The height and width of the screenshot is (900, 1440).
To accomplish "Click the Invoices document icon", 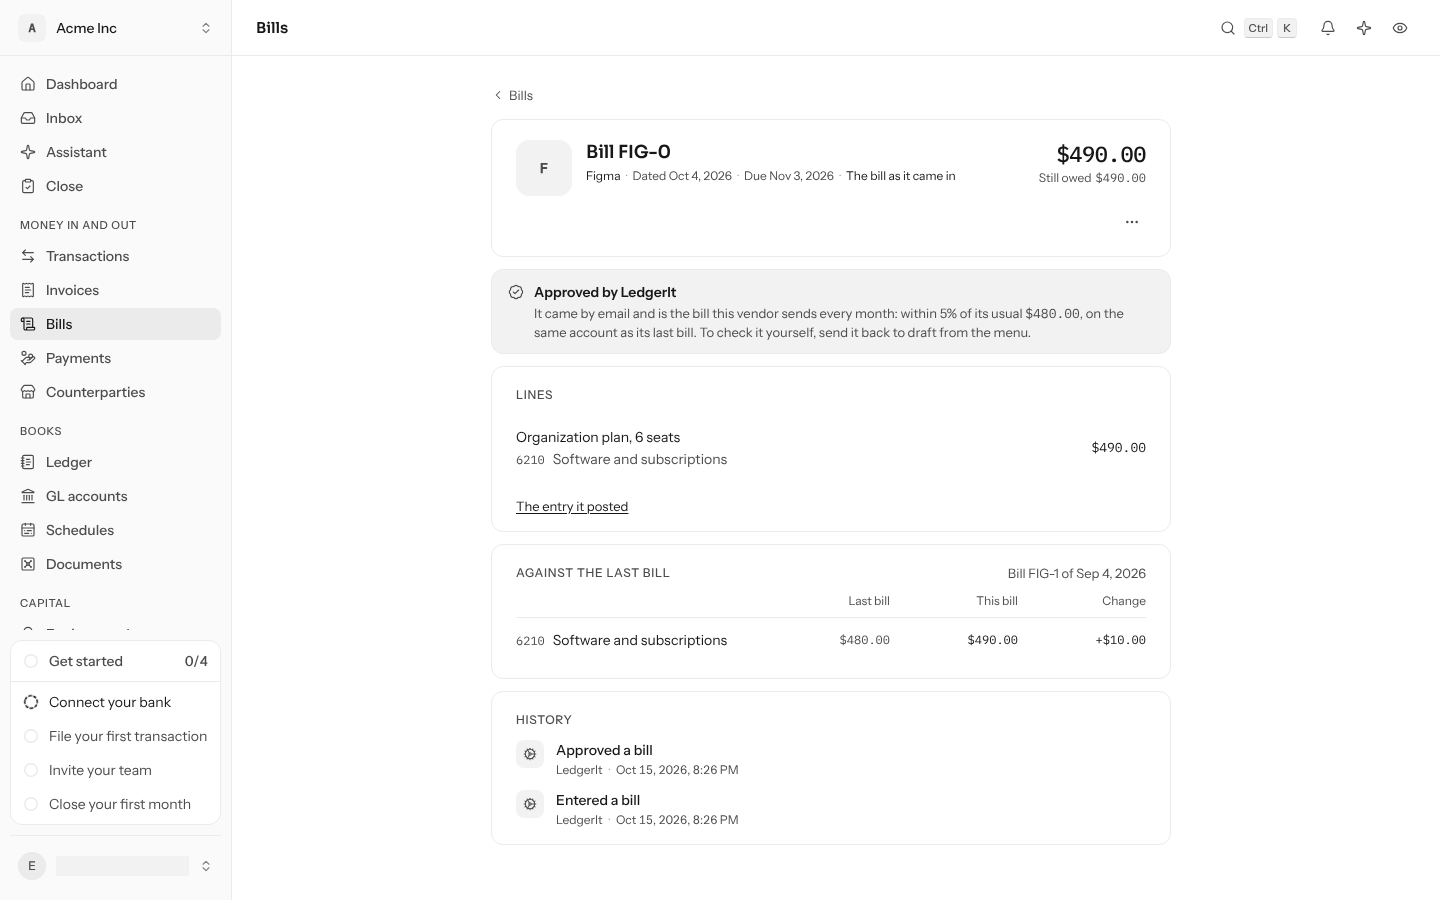I will (28, 290).
